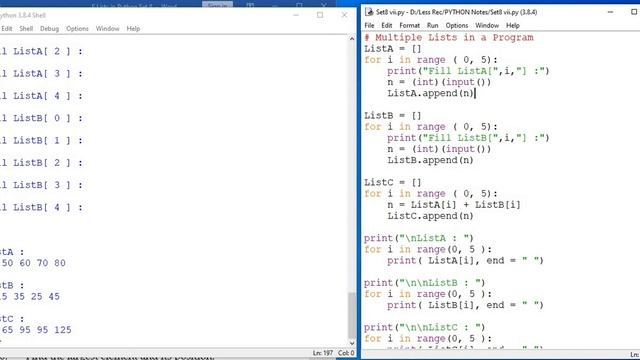Open the Run menu in the editor
This screenshot has height=360, width=640.
(432, 25)
